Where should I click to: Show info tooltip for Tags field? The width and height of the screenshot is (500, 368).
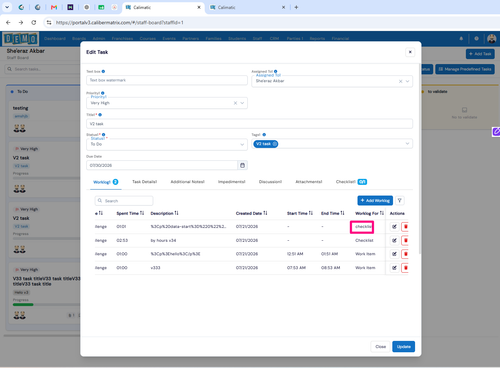[x=264, y=135]
